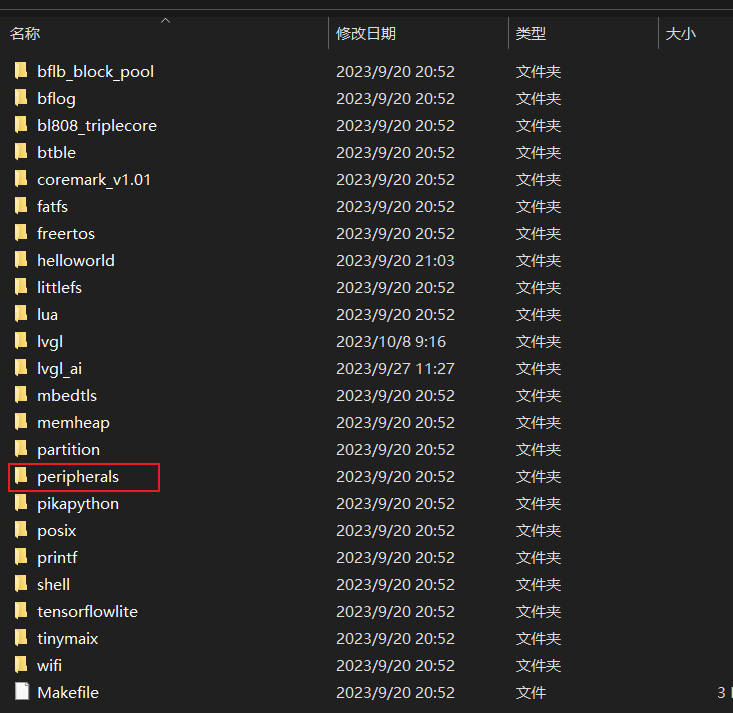The width and height of the screenshot is (733, 713).
Task: Click lvgl's date 2023/10/8 9:16
Action: coord(391,341)
